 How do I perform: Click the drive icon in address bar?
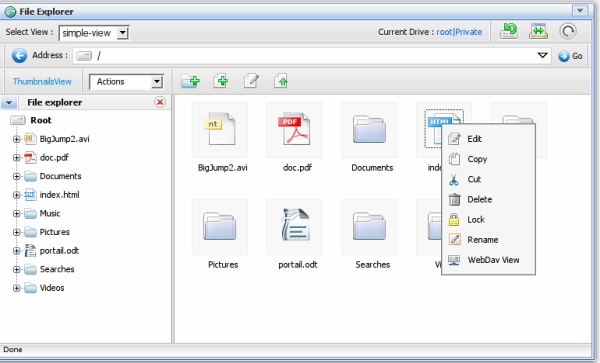(x=84, y=56)
